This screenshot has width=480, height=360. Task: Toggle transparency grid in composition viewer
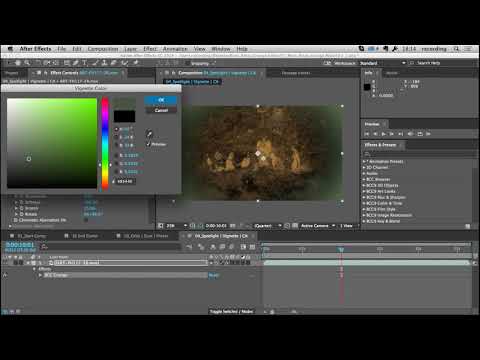coord(295,226)
